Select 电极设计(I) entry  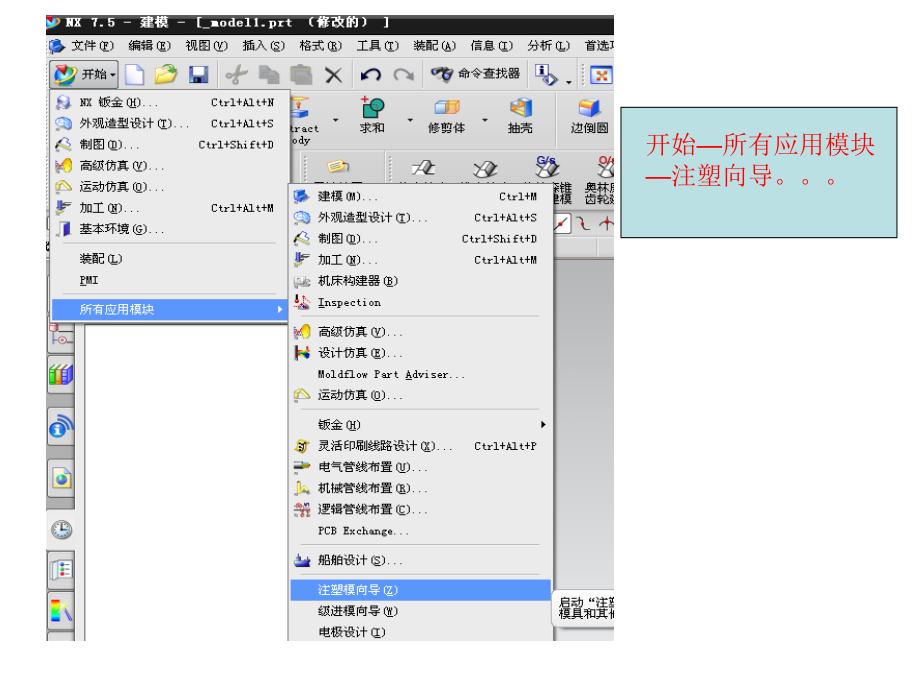[x=421, y=632]
